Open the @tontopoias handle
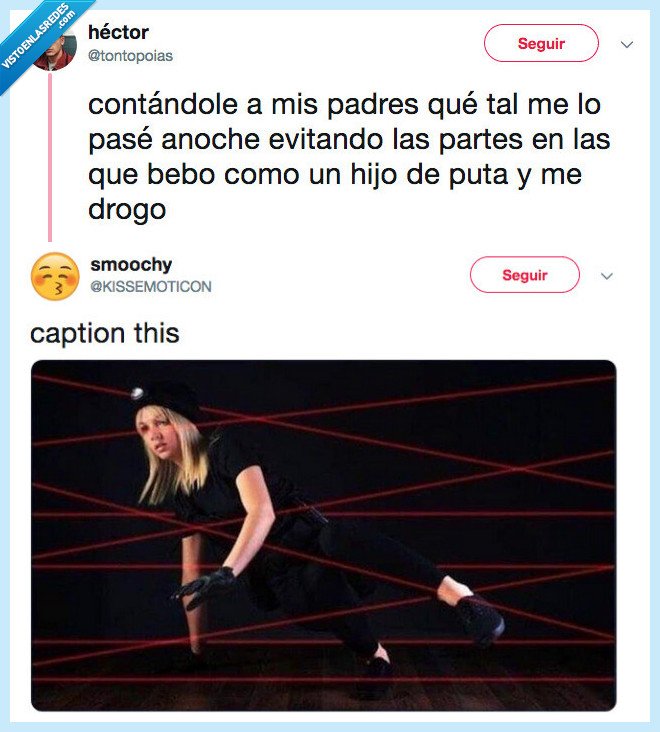The height and width of the screenshot is (732, 660). pos(130,56)
